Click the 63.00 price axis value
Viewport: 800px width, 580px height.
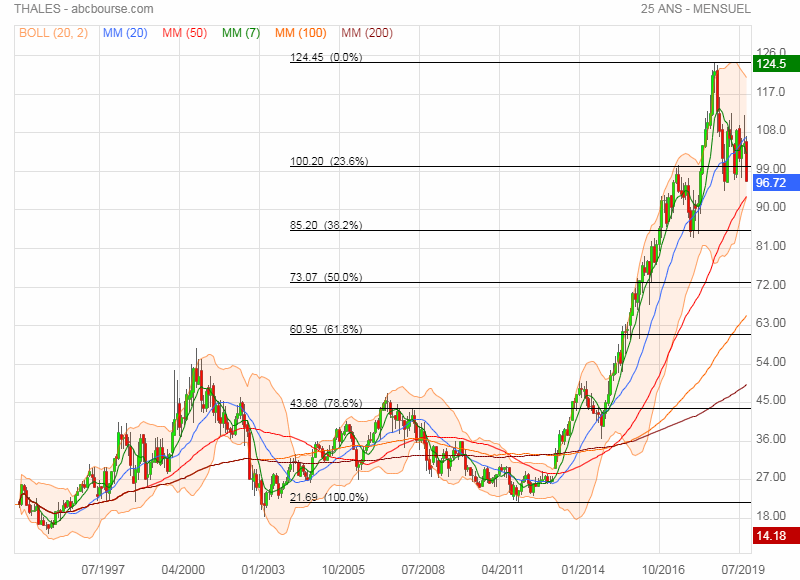(770, 323)
